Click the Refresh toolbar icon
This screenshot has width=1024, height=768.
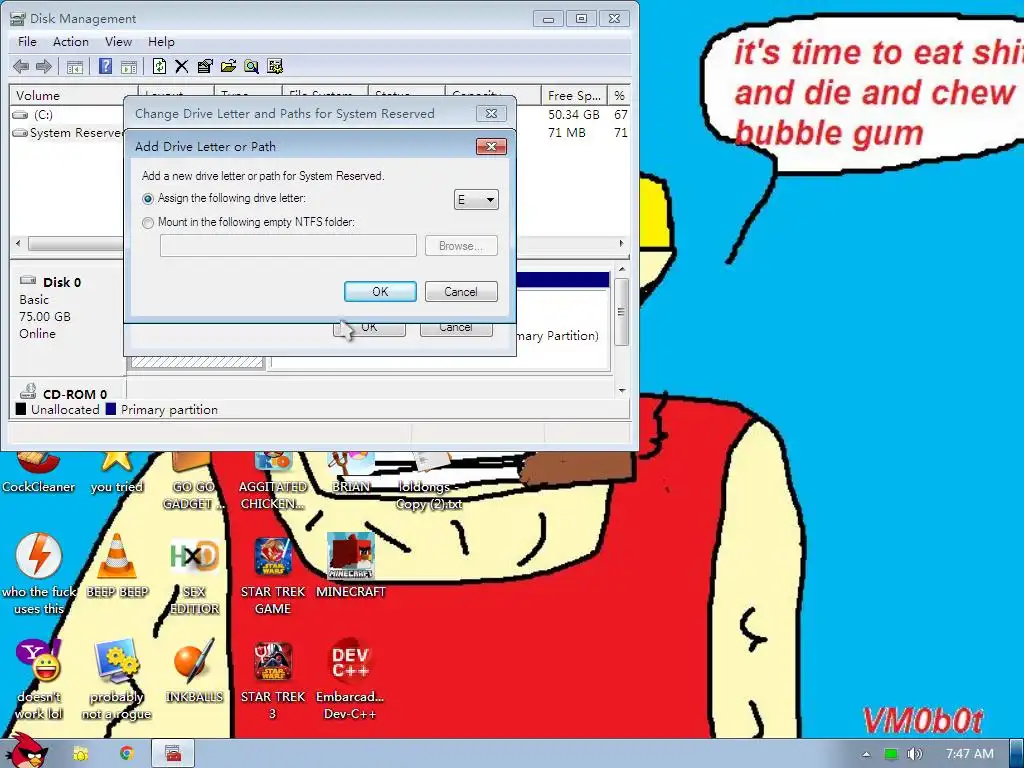coord(159,66)
